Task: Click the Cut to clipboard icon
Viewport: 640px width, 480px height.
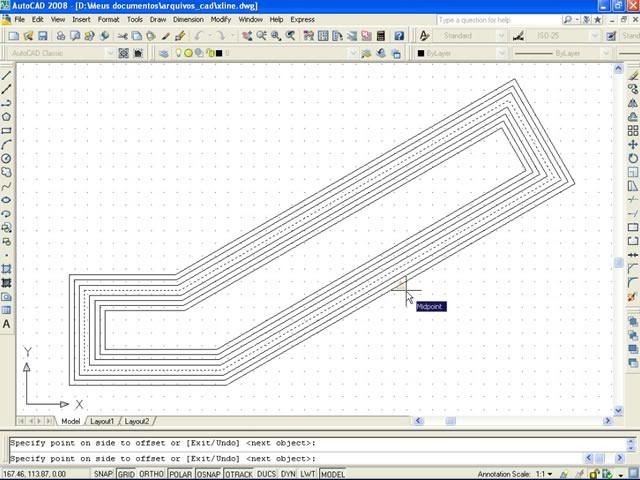Action: point(122,36)
